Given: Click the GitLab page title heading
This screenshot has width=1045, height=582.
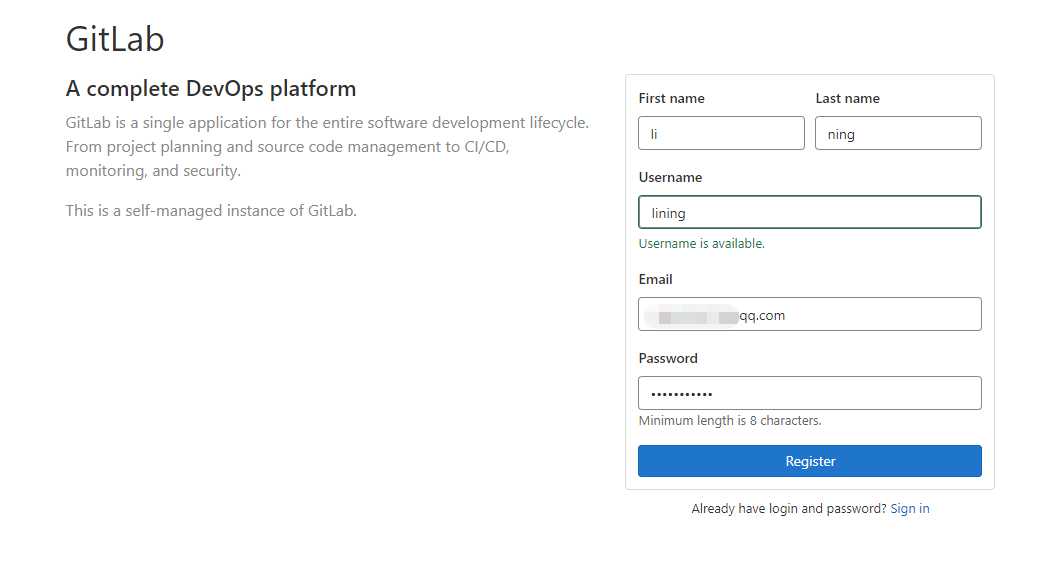Looking at the screenshot, I should coord(115,39).
